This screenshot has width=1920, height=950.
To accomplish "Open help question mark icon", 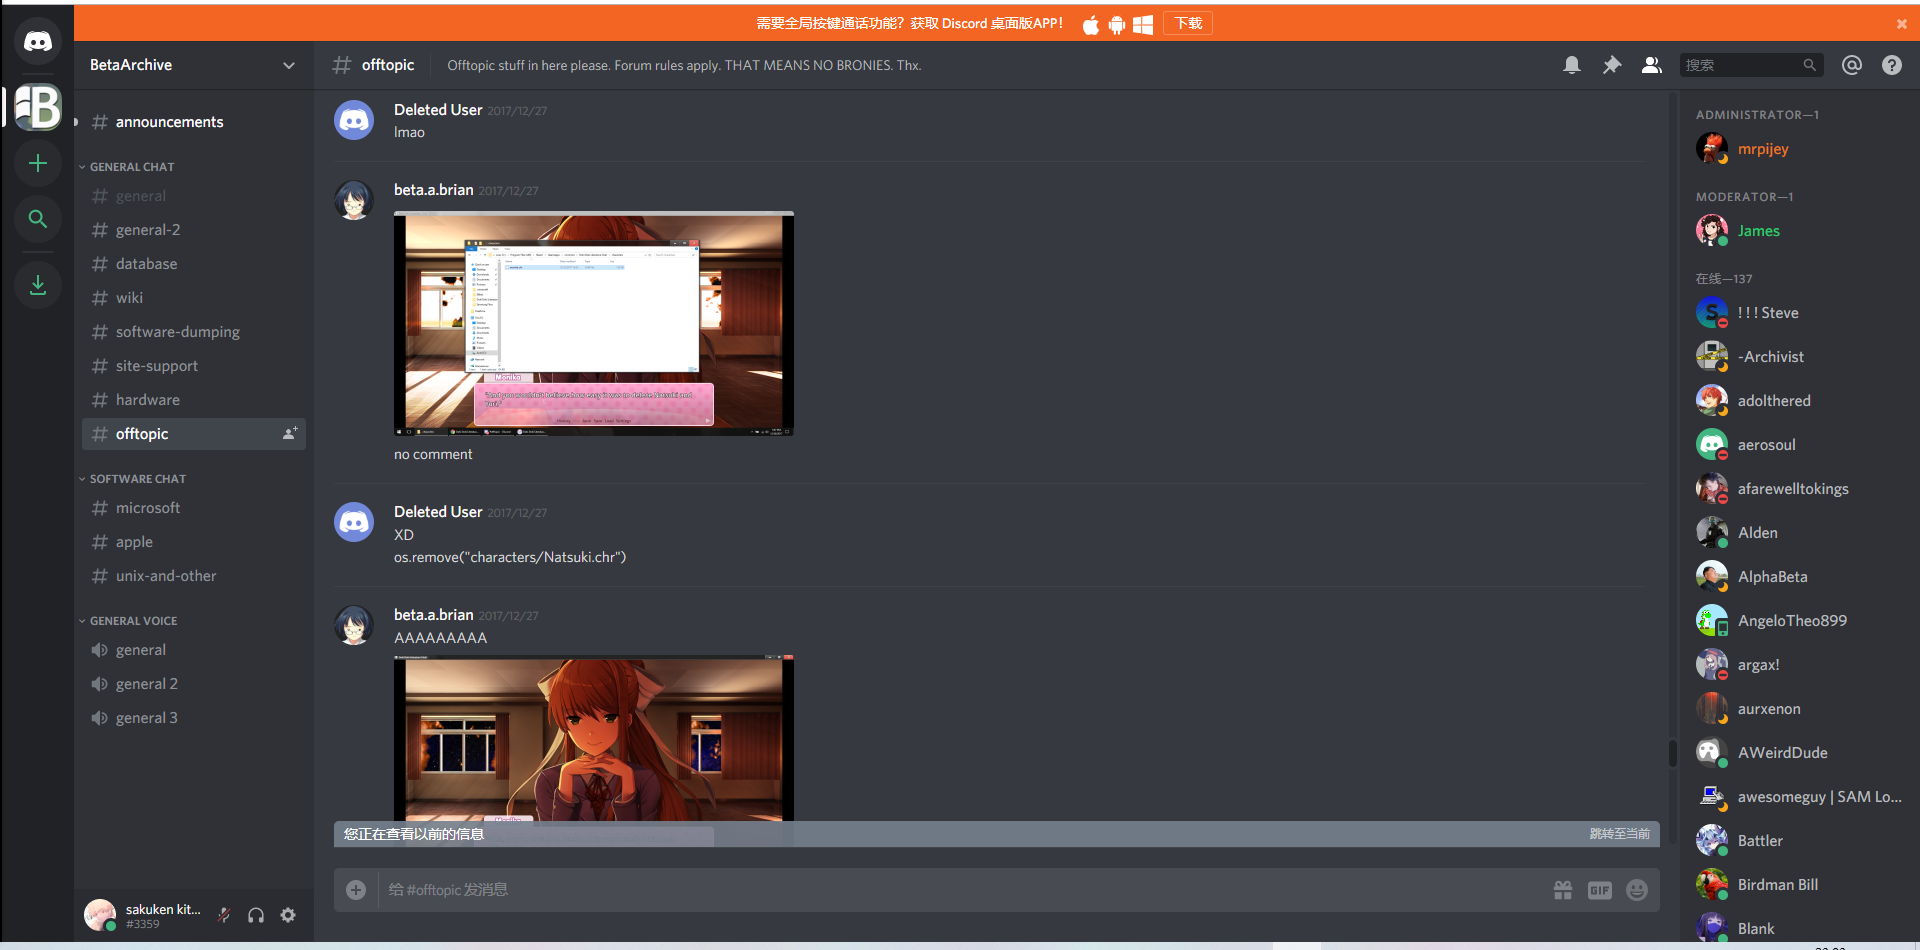I will [1892, 65].
